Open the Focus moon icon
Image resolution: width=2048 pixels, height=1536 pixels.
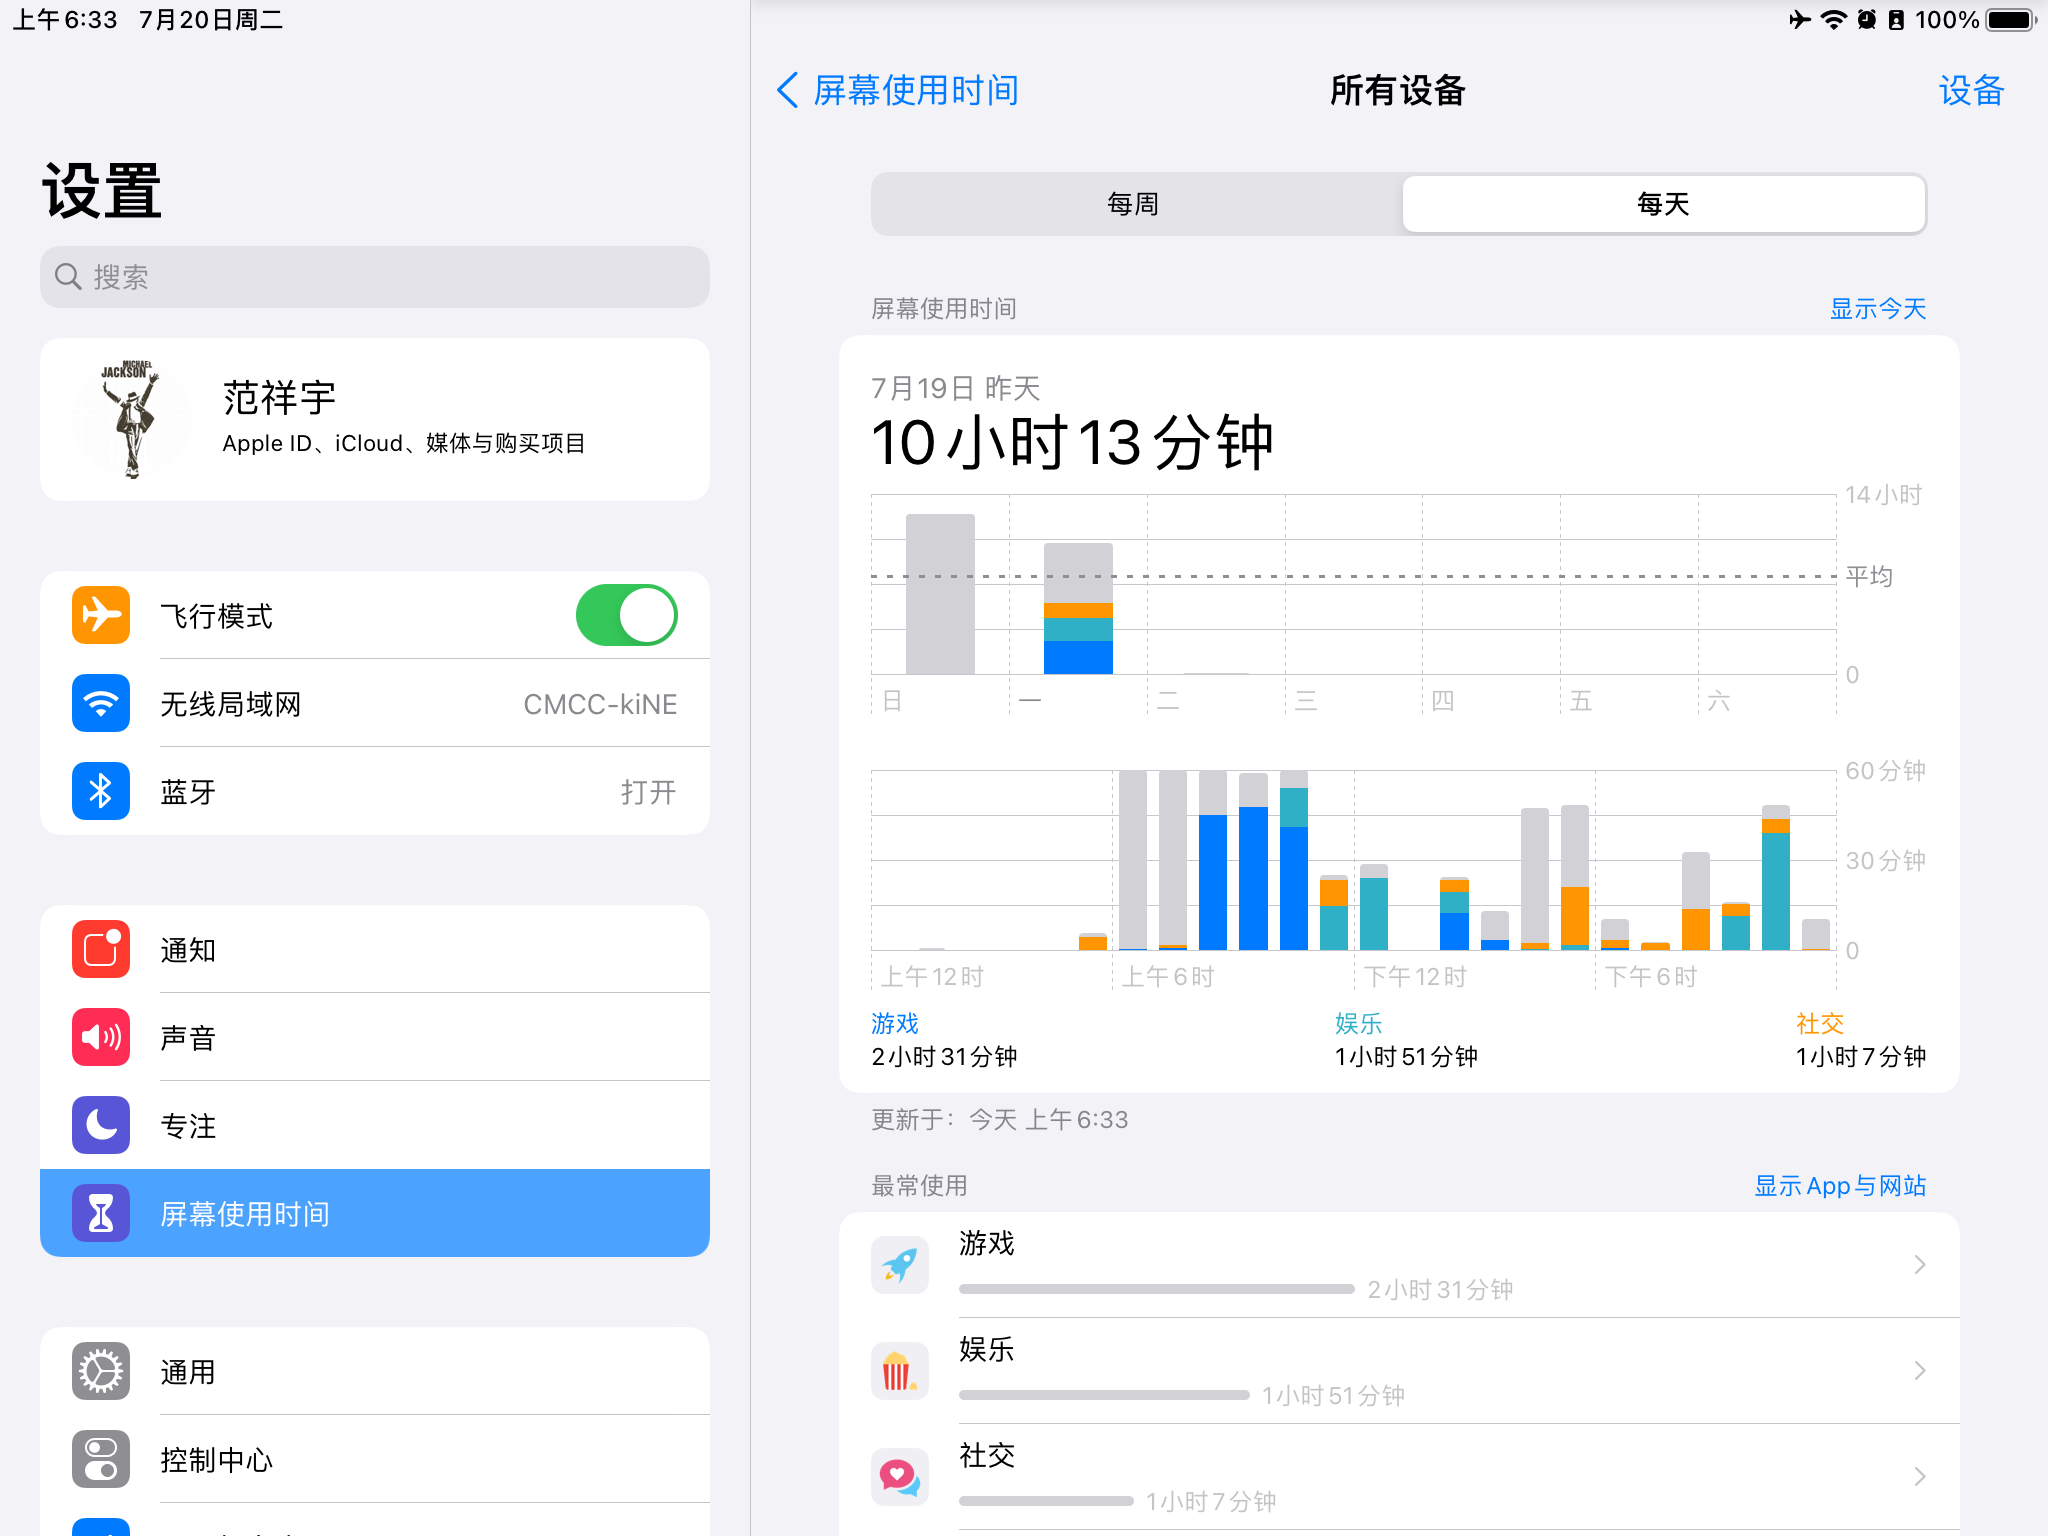click(101, 1125)
